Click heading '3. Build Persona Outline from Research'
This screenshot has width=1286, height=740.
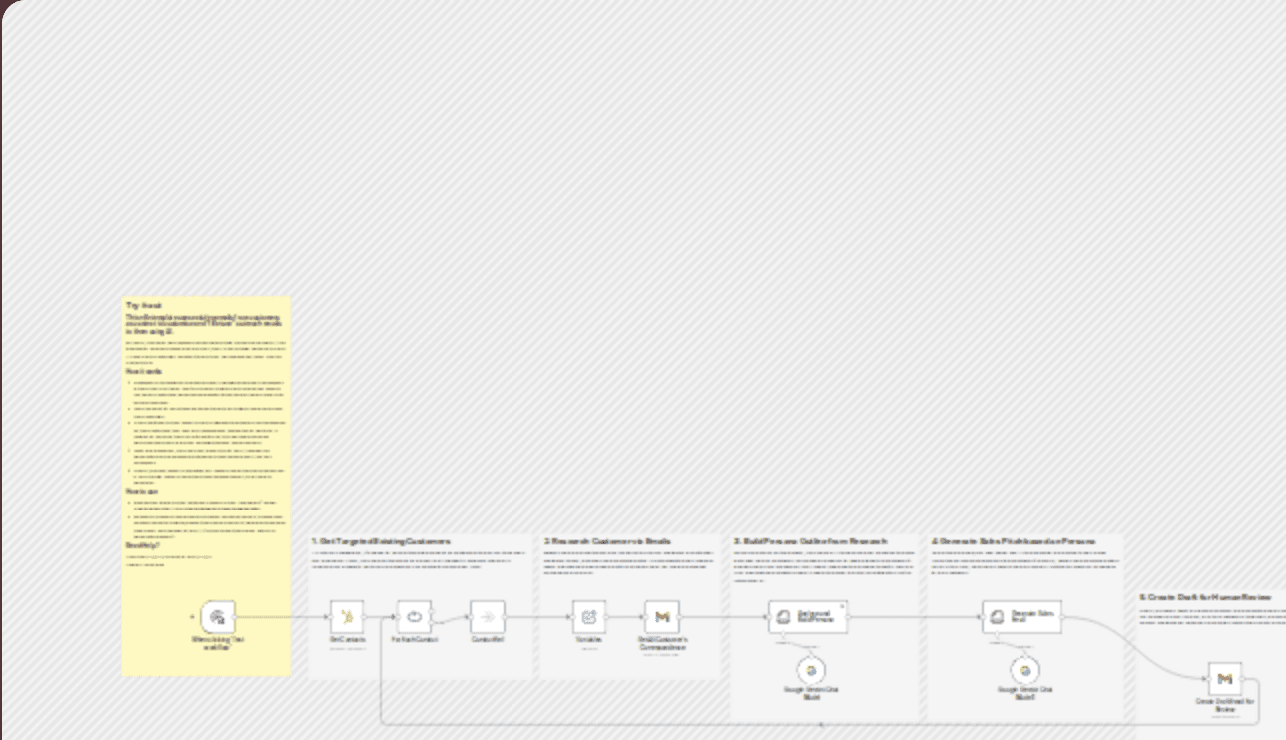(810, 541)
